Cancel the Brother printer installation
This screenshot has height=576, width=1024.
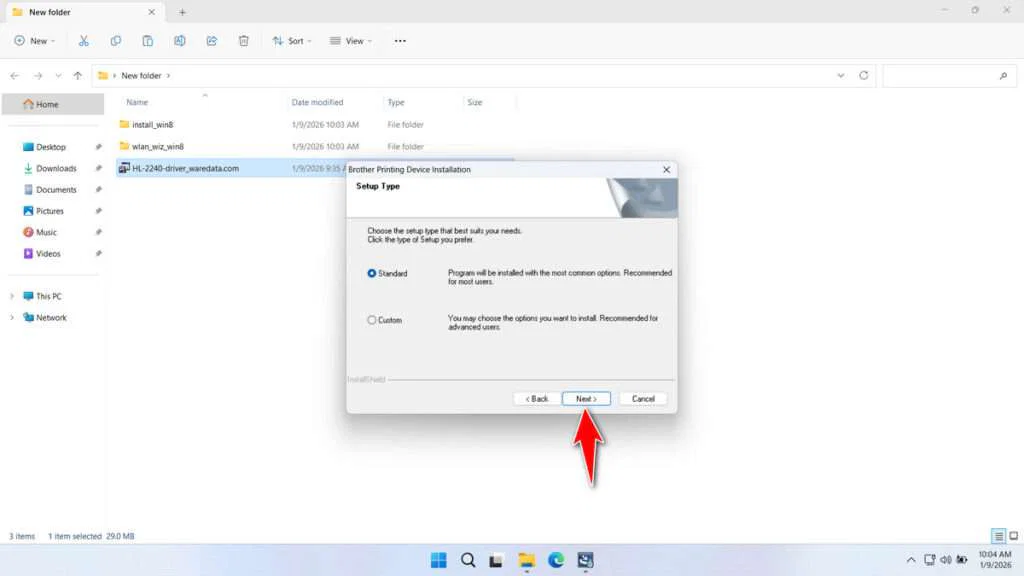coord(643,398)
